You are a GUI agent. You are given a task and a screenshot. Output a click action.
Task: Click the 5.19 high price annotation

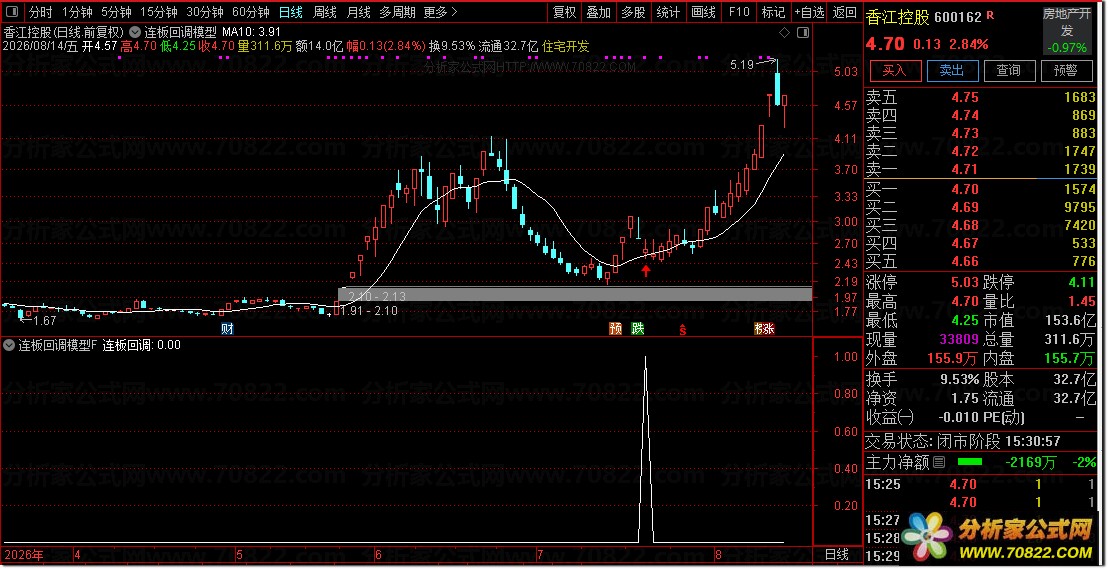pyautogui.click(x=742, y=65)
